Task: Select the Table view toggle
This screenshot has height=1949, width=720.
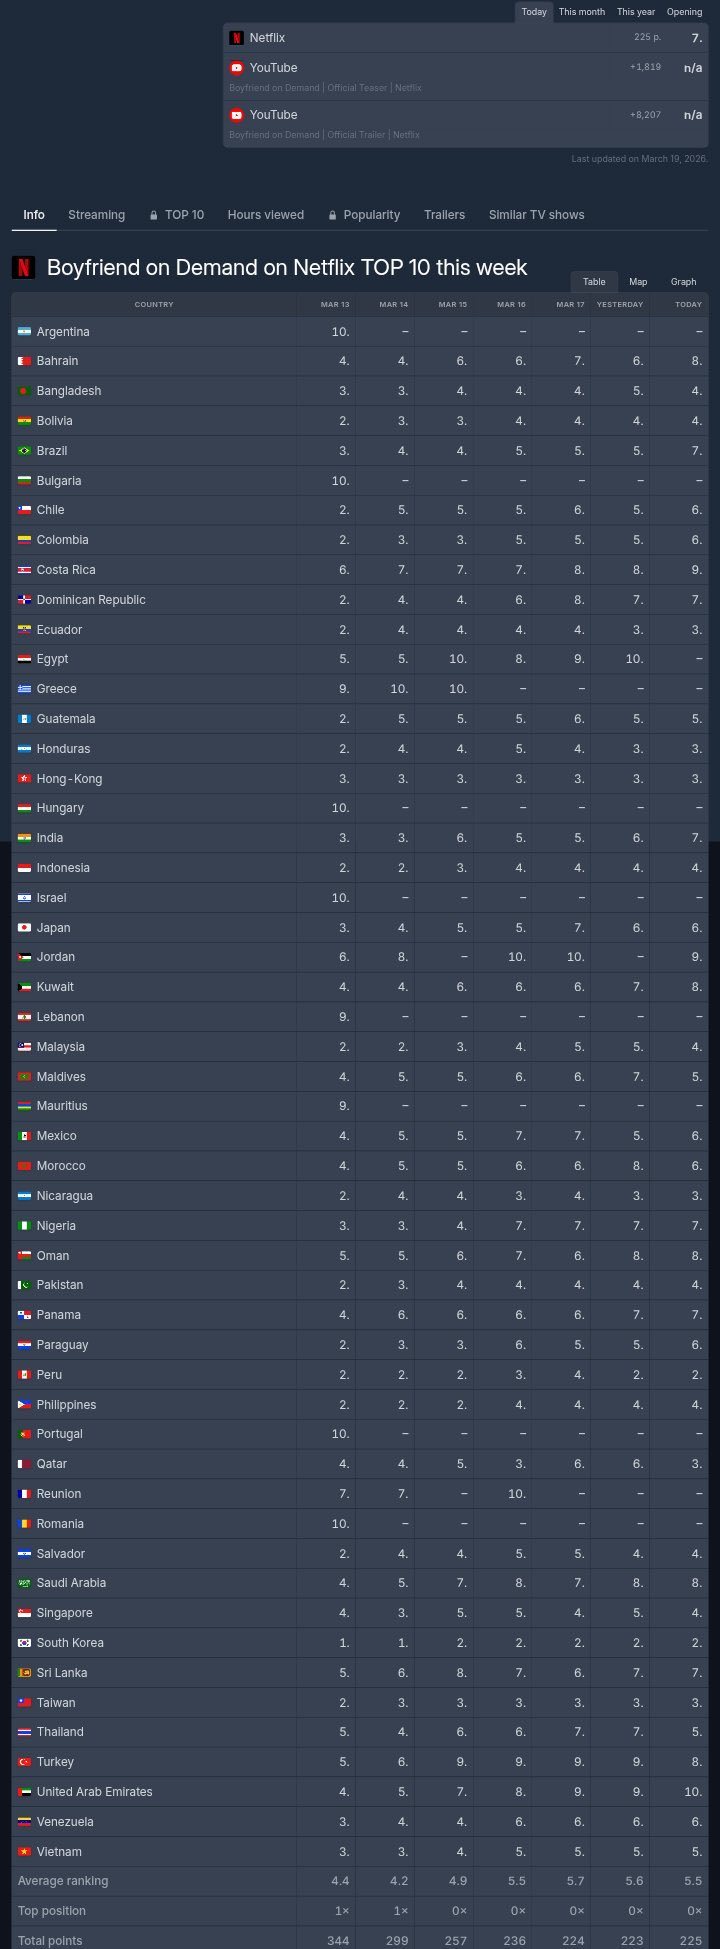Action: point(594,282)
